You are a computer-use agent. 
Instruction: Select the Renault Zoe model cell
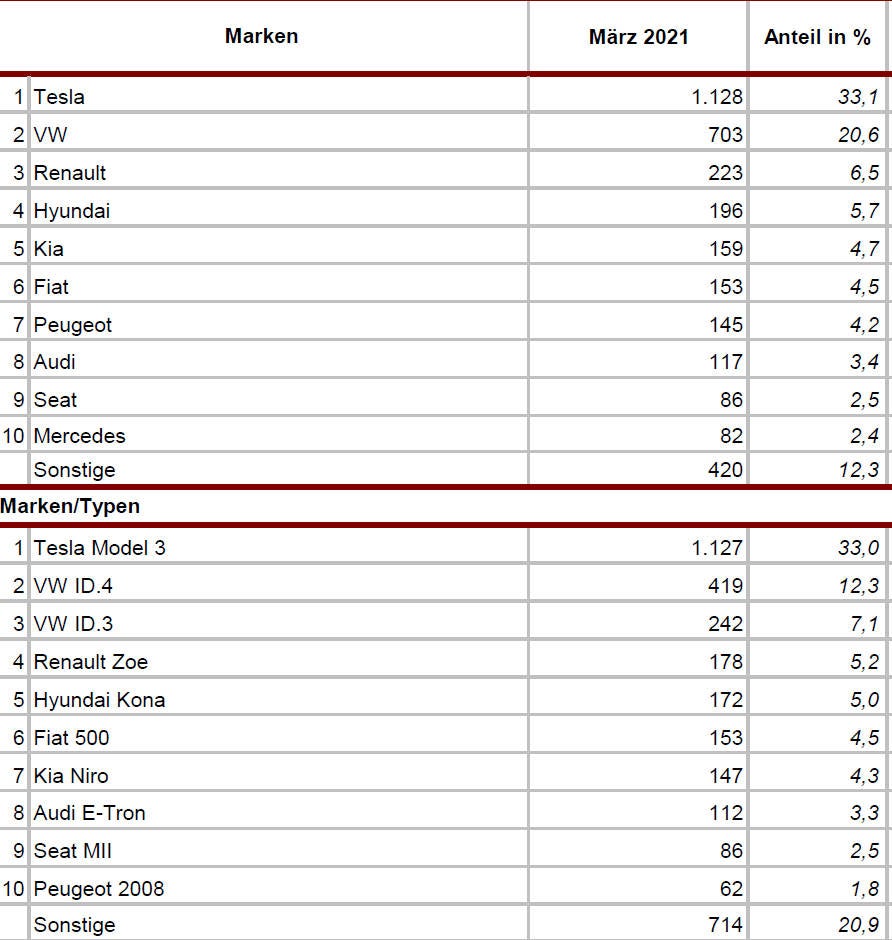(91, 662)
